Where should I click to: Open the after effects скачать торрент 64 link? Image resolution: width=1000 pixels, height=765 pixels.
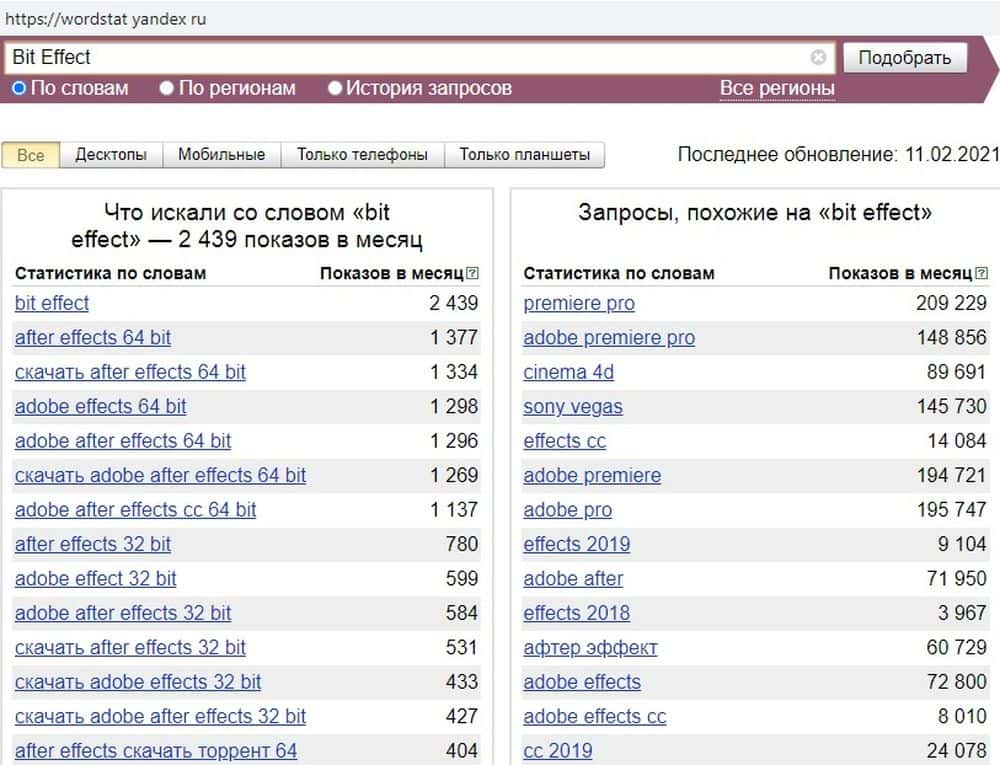coord(156,751)
